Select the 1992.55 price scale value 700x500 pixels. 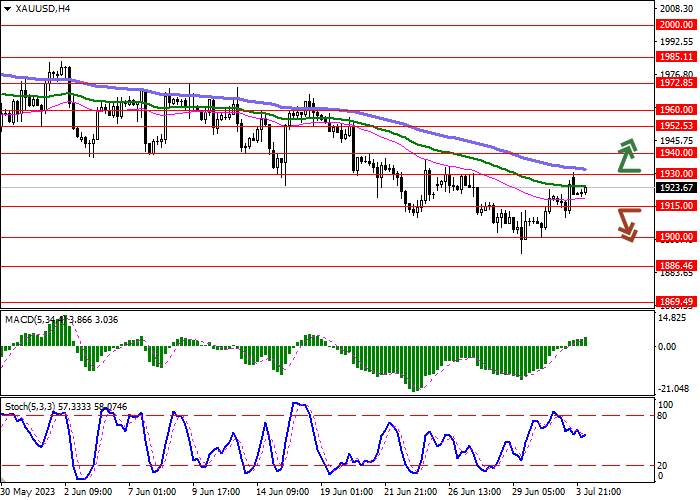coord(677,42)
